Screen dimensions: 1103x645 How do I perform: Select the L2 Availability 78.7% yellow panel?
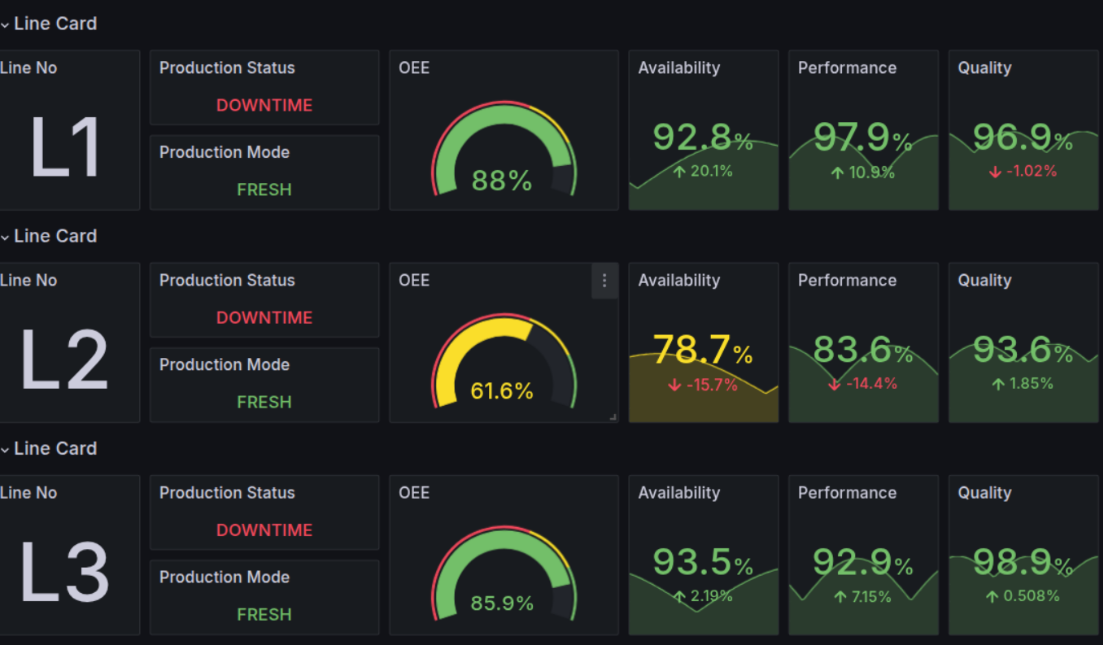(x=703, y=343)
